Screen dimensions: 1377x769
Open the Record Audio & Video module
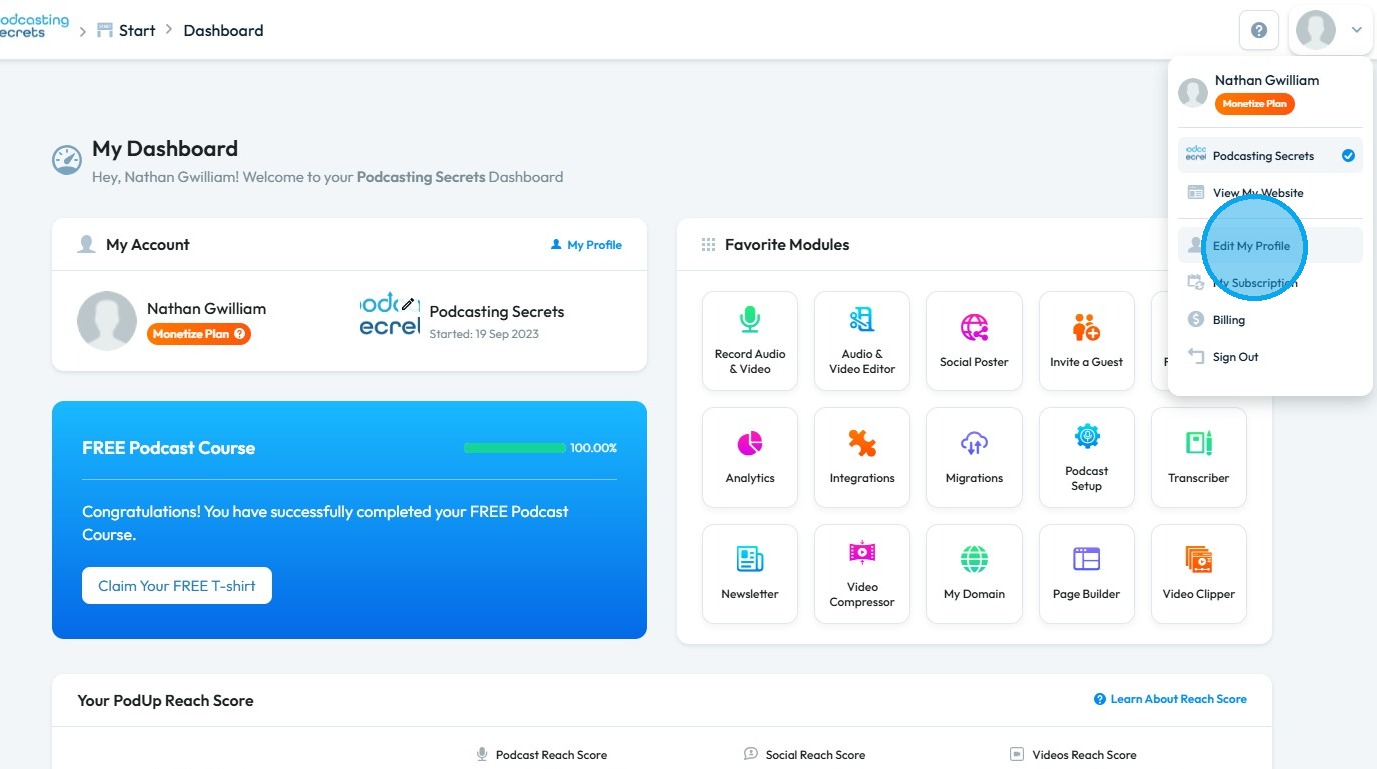click(x=750, y=339)
